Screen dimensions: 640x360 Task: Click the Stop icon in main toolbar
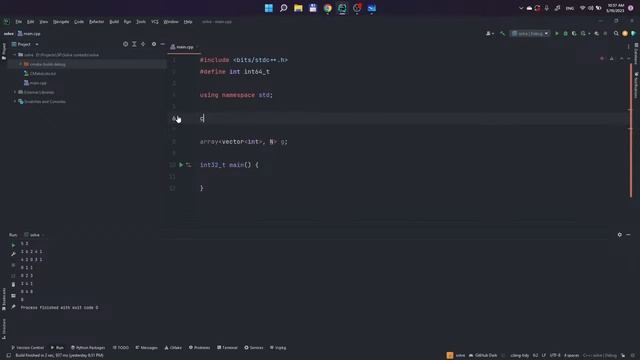coord(605,33)
